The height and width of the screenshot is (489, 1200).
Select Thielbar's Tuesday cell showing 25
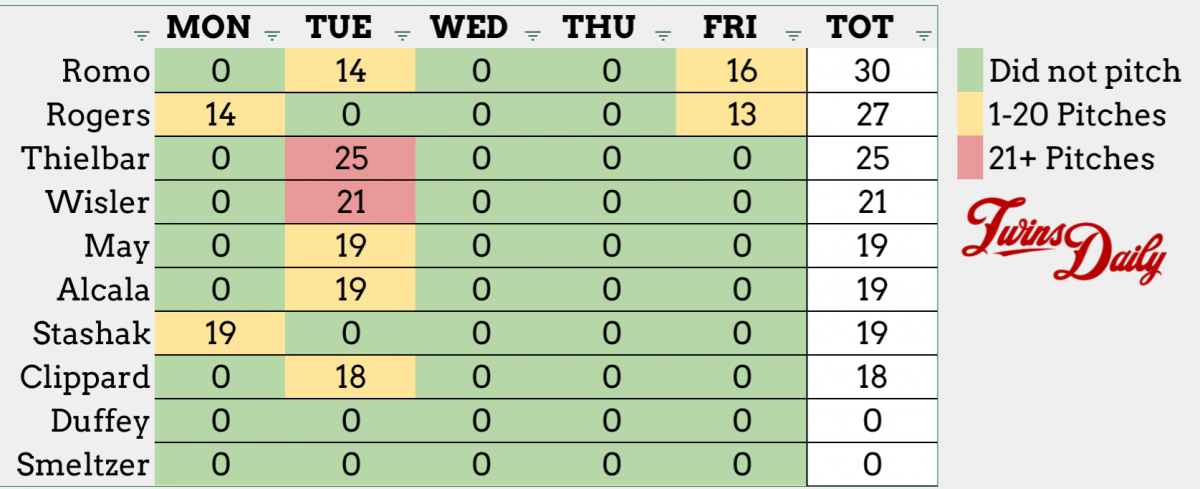pyautogui.click(x=349, y=158)
